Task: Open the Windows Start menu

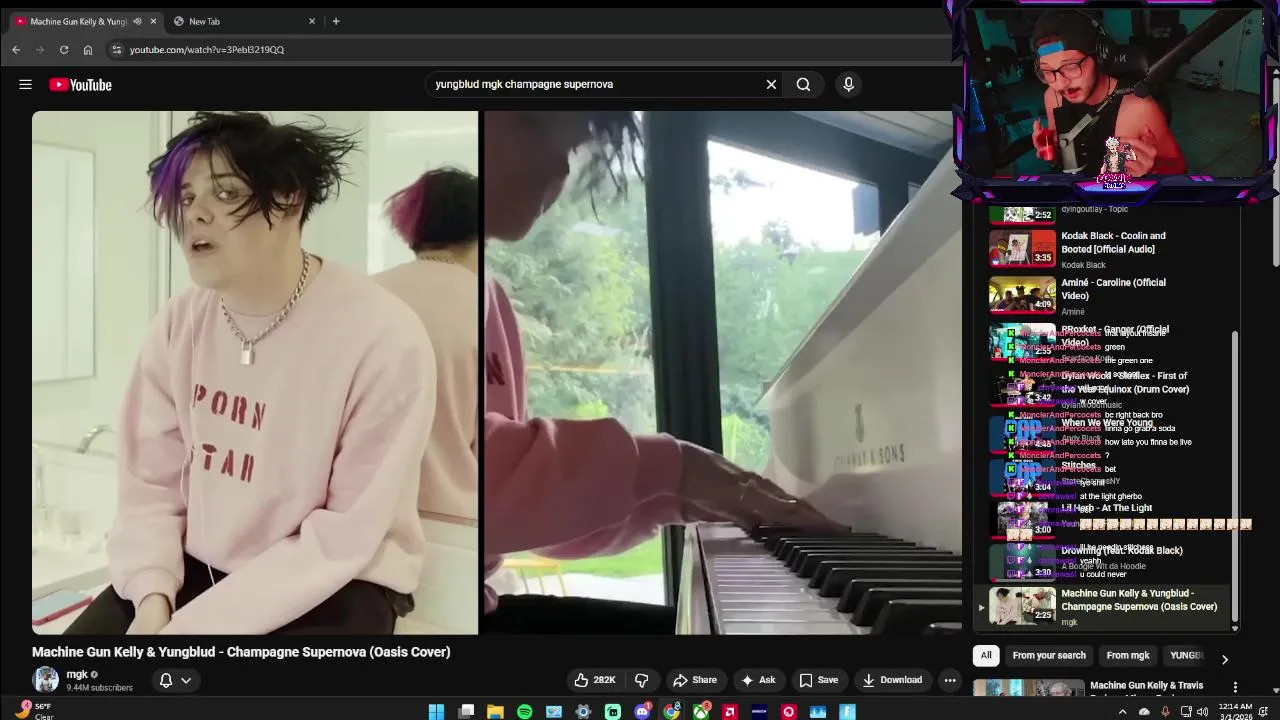Action: 436,712
